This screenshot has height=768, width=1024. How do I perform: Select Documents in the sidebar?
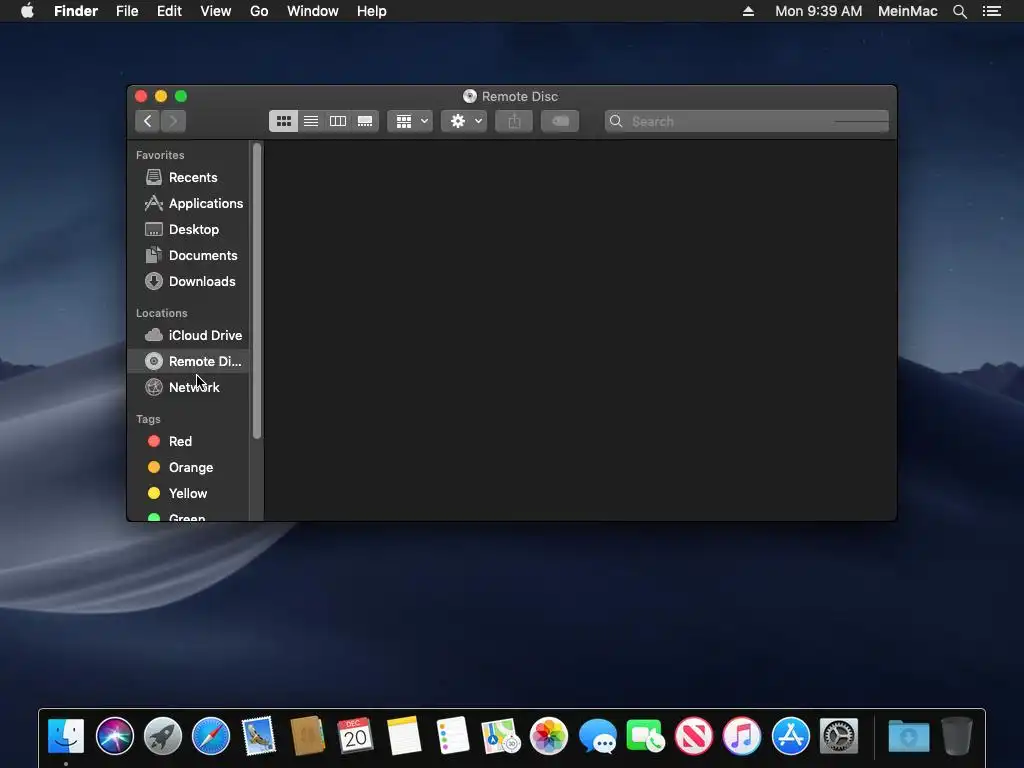pyautogui.click(x=188, y=255)
